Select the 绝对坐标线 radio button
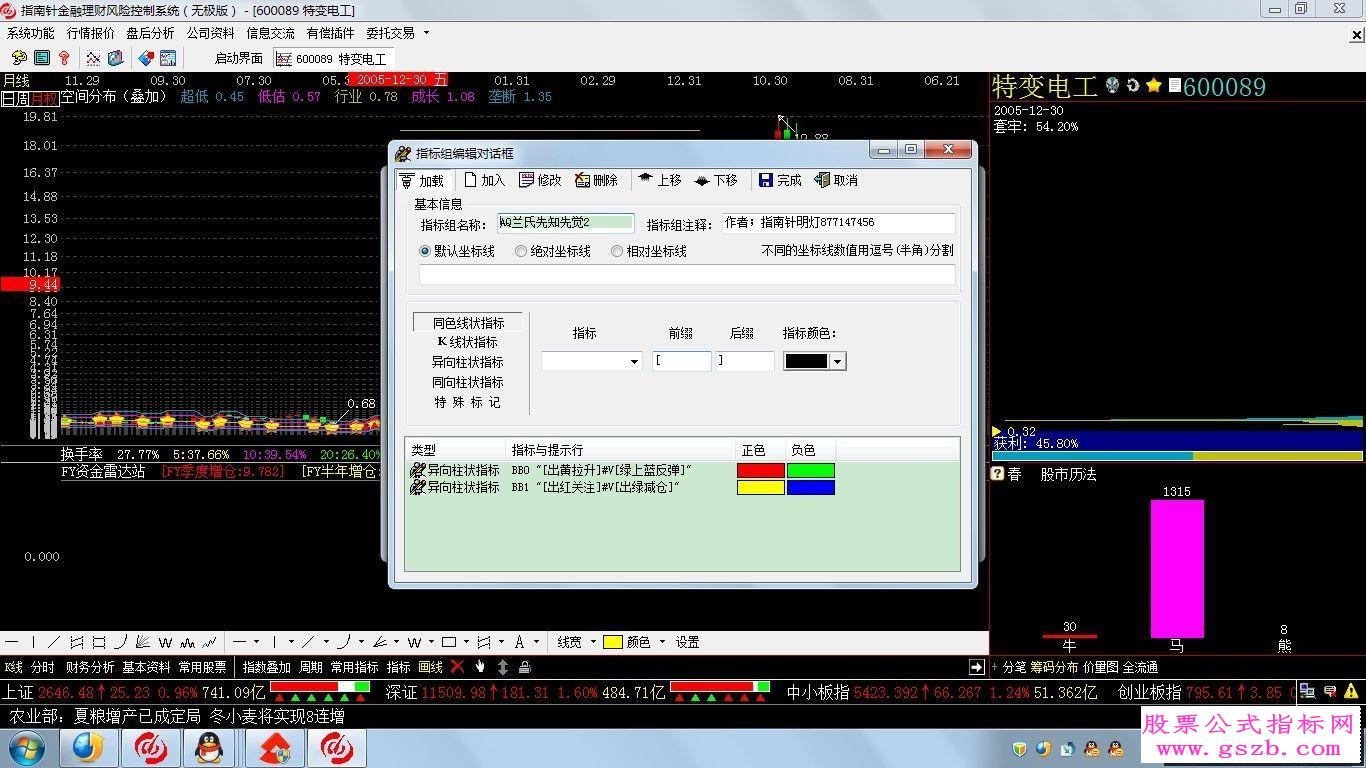The height and width of the screenshot is (768, 1366). point(520,251)
